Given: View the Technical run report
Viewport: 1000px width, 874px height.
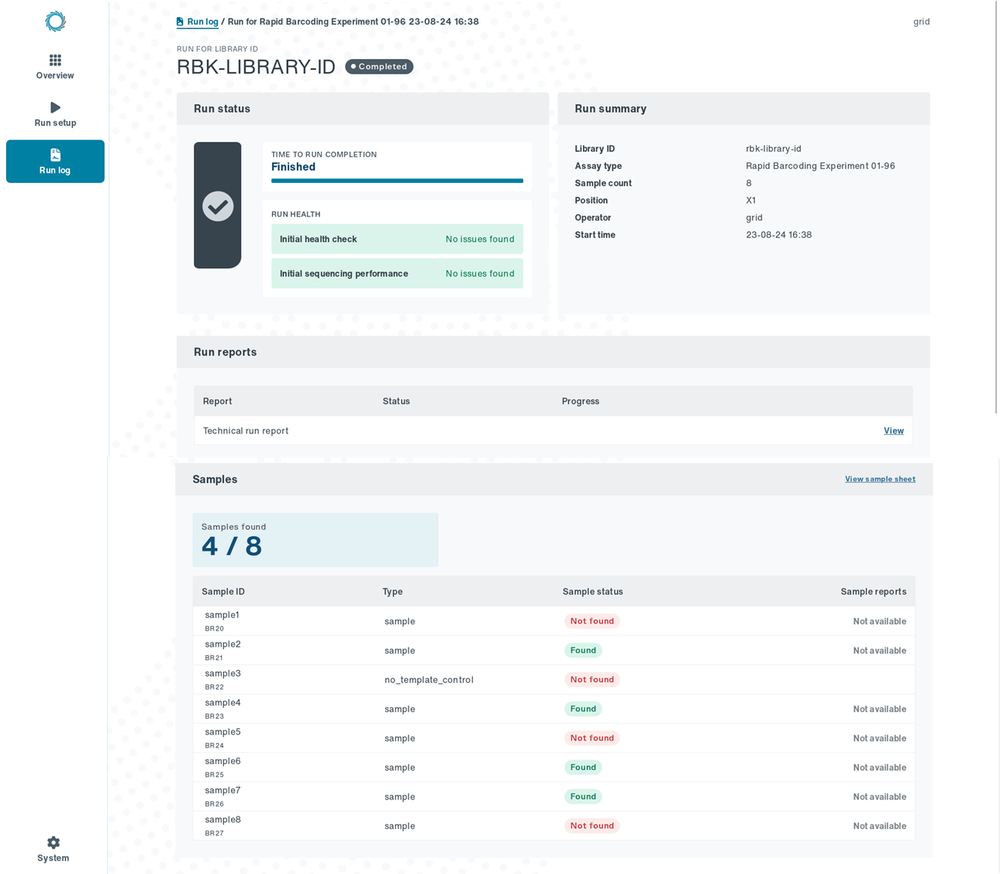Looking at the screenshot, I should 893,431.
